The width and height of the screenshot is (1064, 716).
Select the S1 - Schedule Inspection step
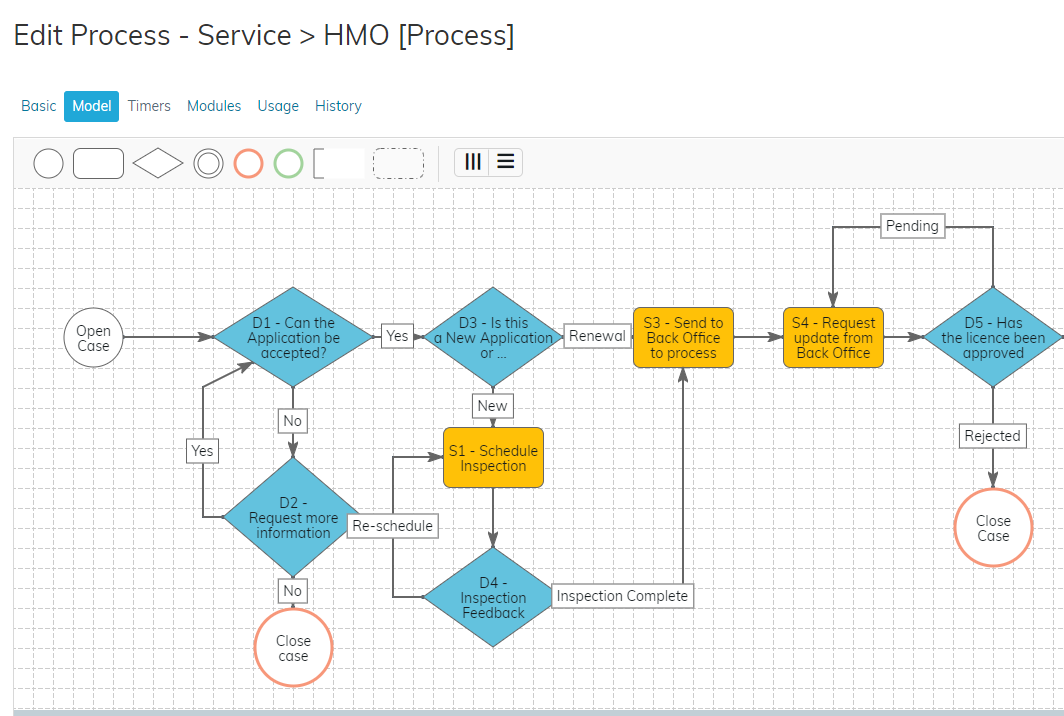(x=493, y=458)
